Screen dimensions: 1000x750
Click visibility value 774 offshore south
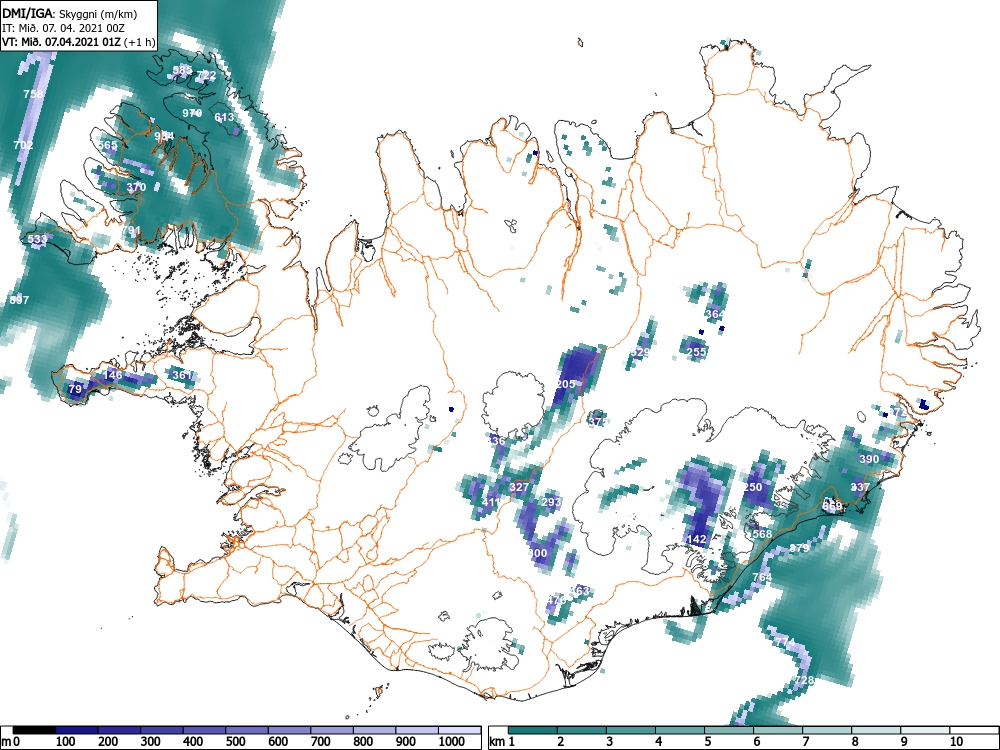point(785,642)
